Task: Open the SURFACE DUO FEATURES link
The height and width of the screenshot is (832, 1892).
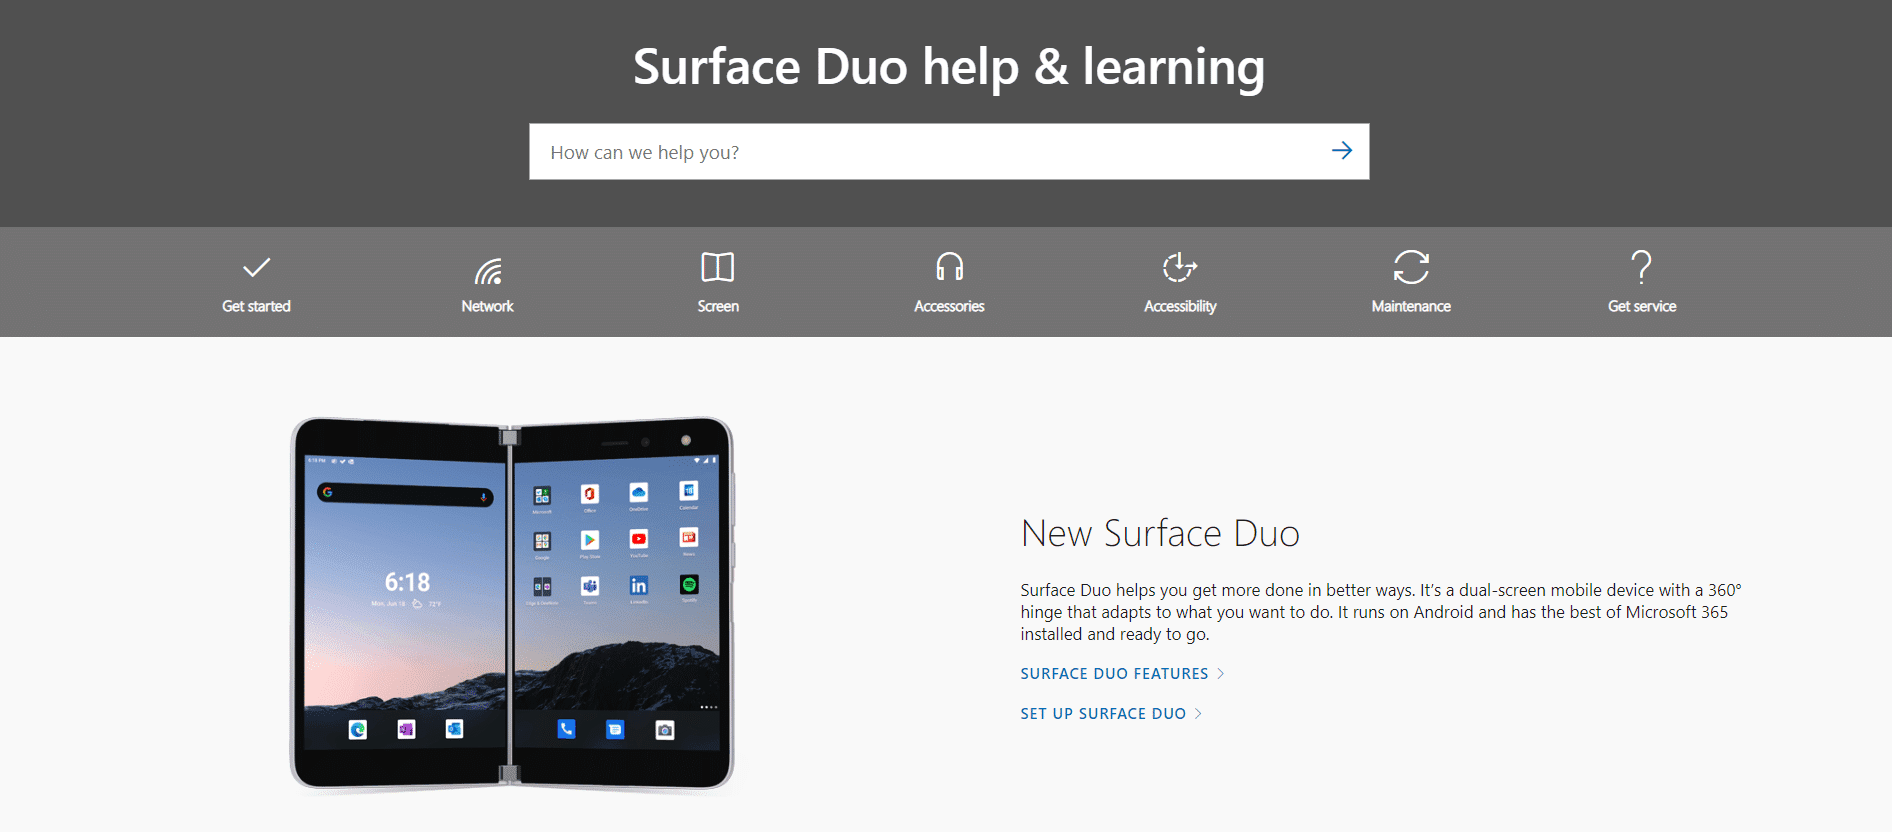Action: click(x=1114, y=674)
